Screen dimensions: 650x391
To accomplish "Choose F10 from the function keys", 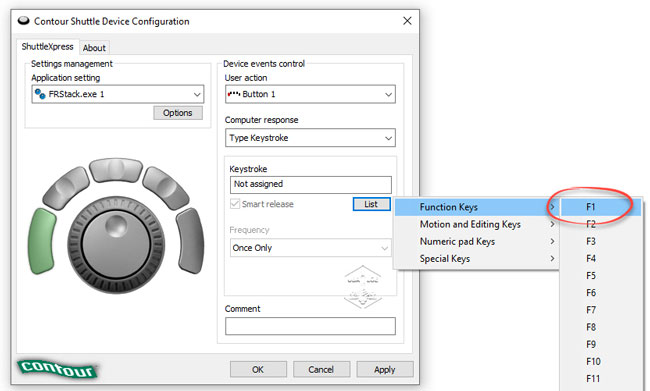I will (601, 362).
